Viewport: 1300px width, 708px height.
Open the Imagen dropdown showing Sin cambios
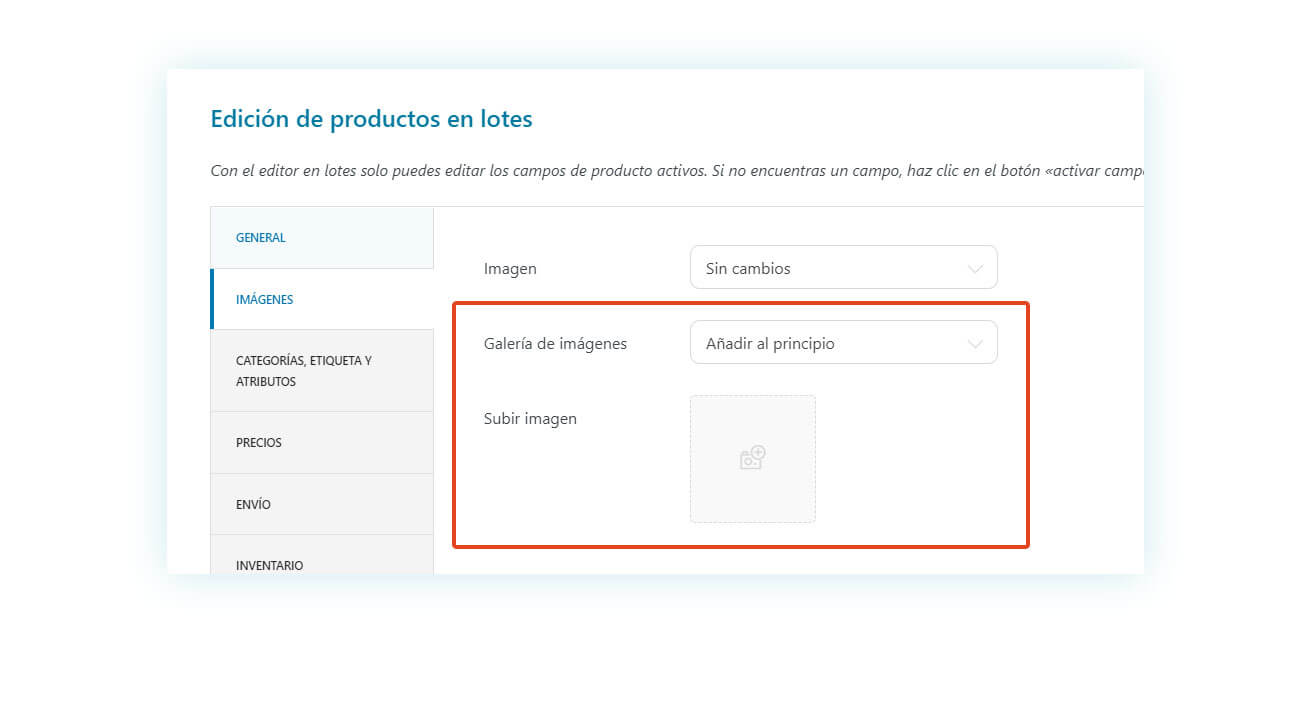click(843, 267)
